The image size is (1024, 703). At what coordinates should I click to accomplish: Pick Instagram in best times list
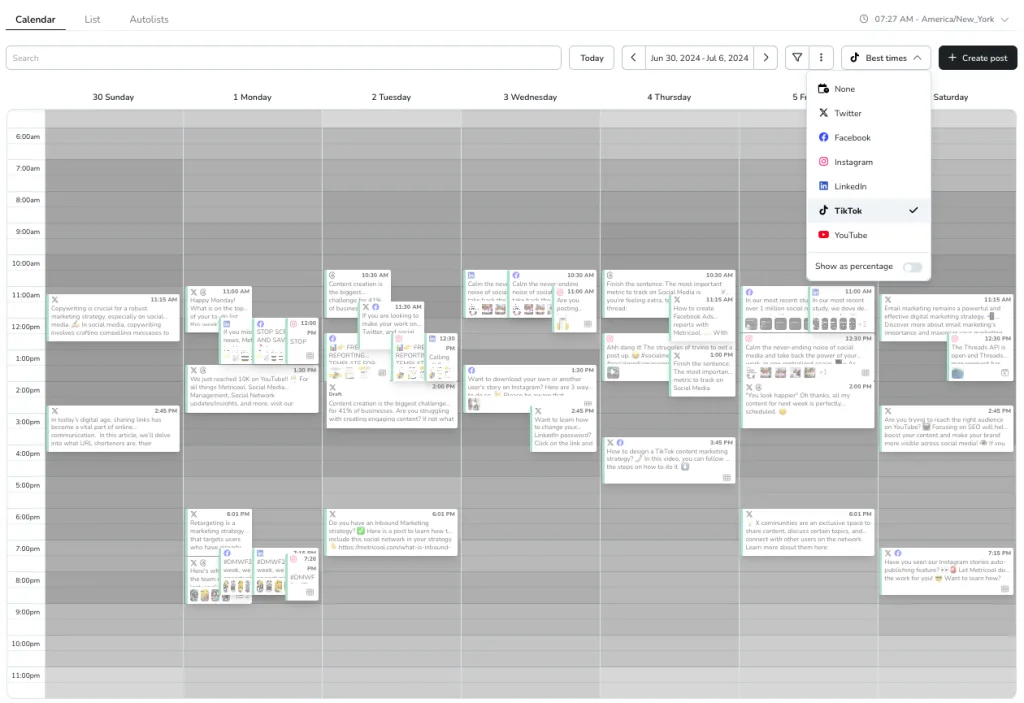(853, 162)
